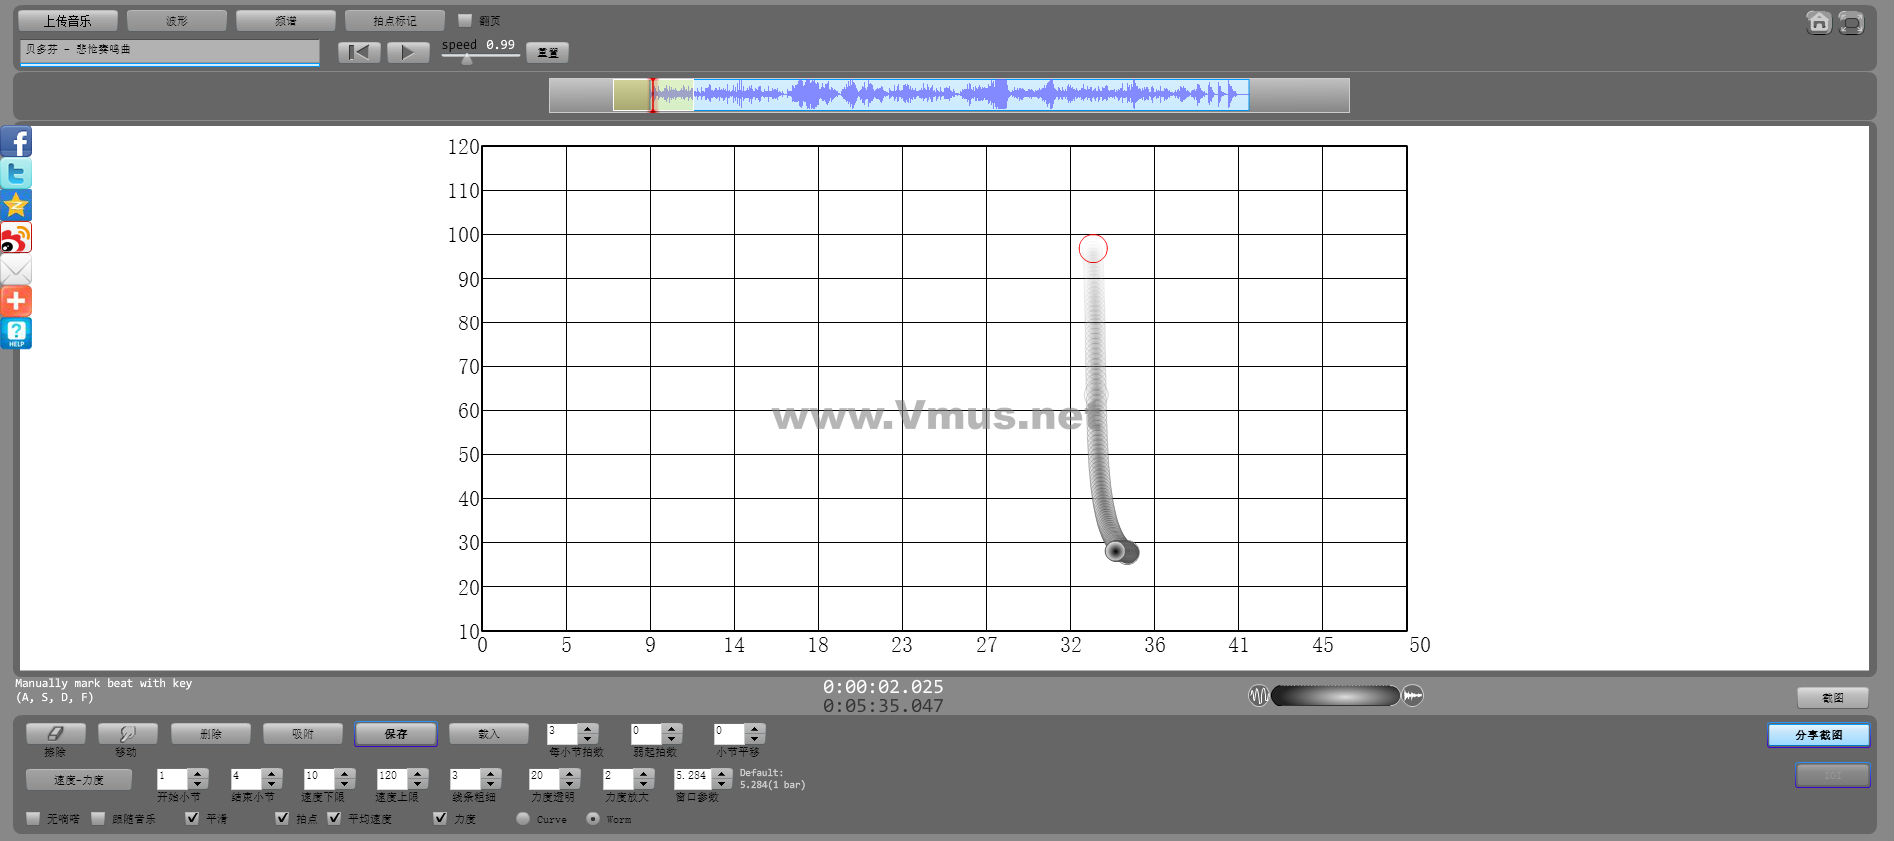Click the email envelope share icon

(x=16, y=270)
